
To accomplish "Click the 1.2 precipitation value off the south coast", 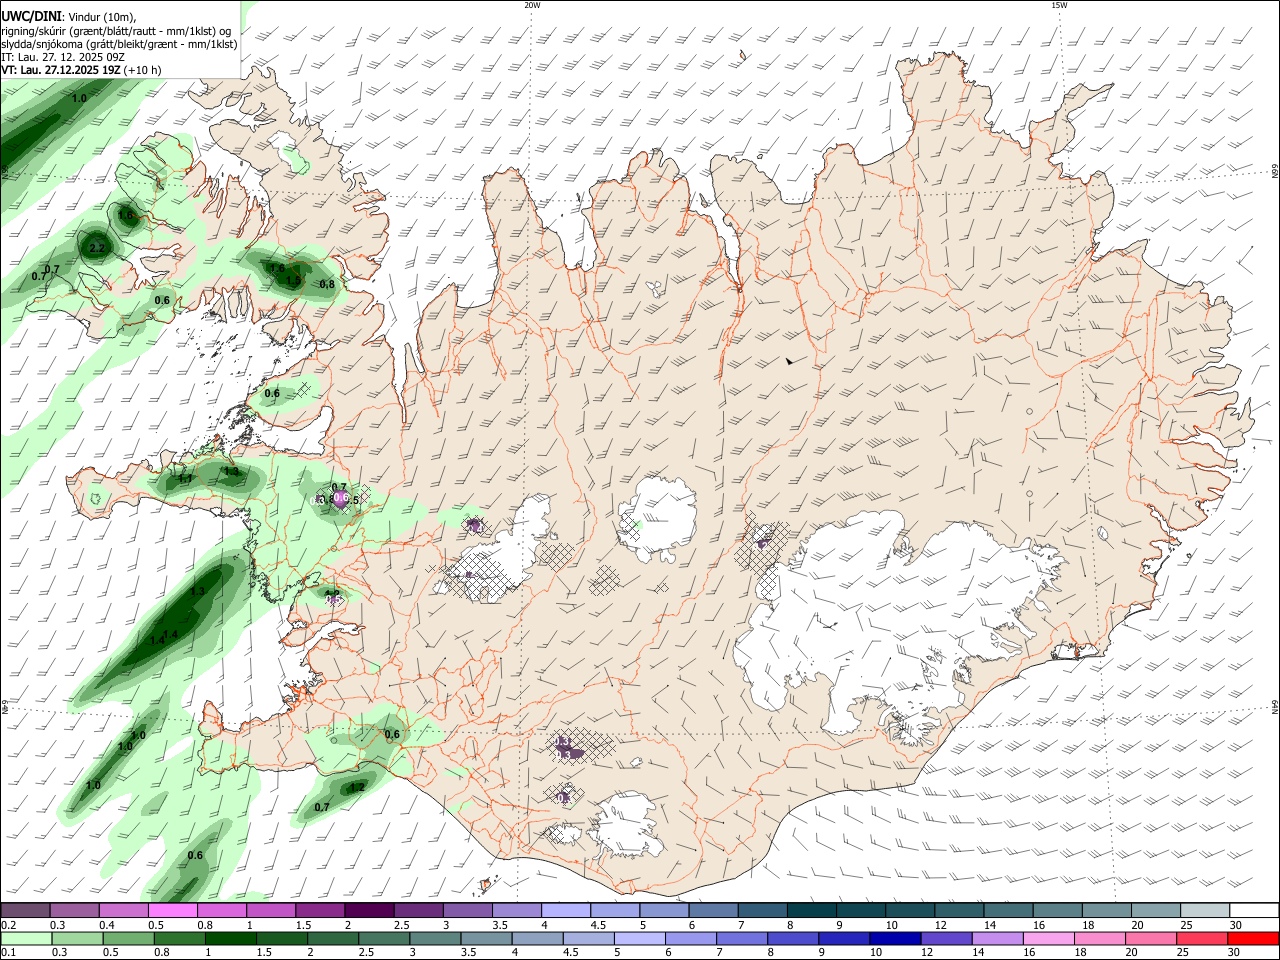I will coord(357,787).
